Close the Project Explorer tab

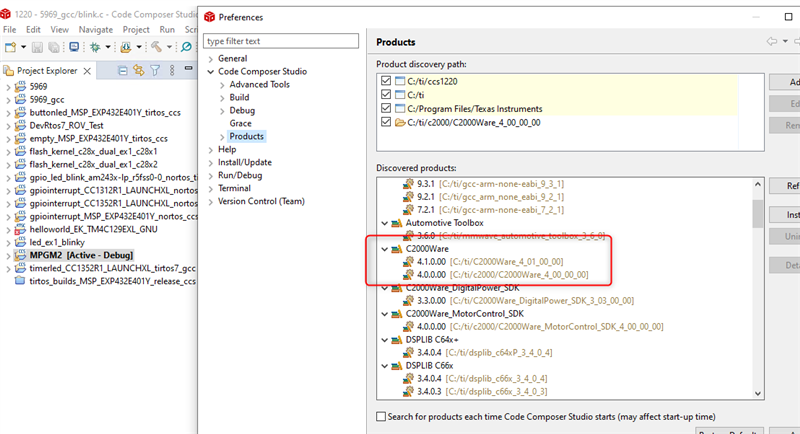[x=87, y=71]
